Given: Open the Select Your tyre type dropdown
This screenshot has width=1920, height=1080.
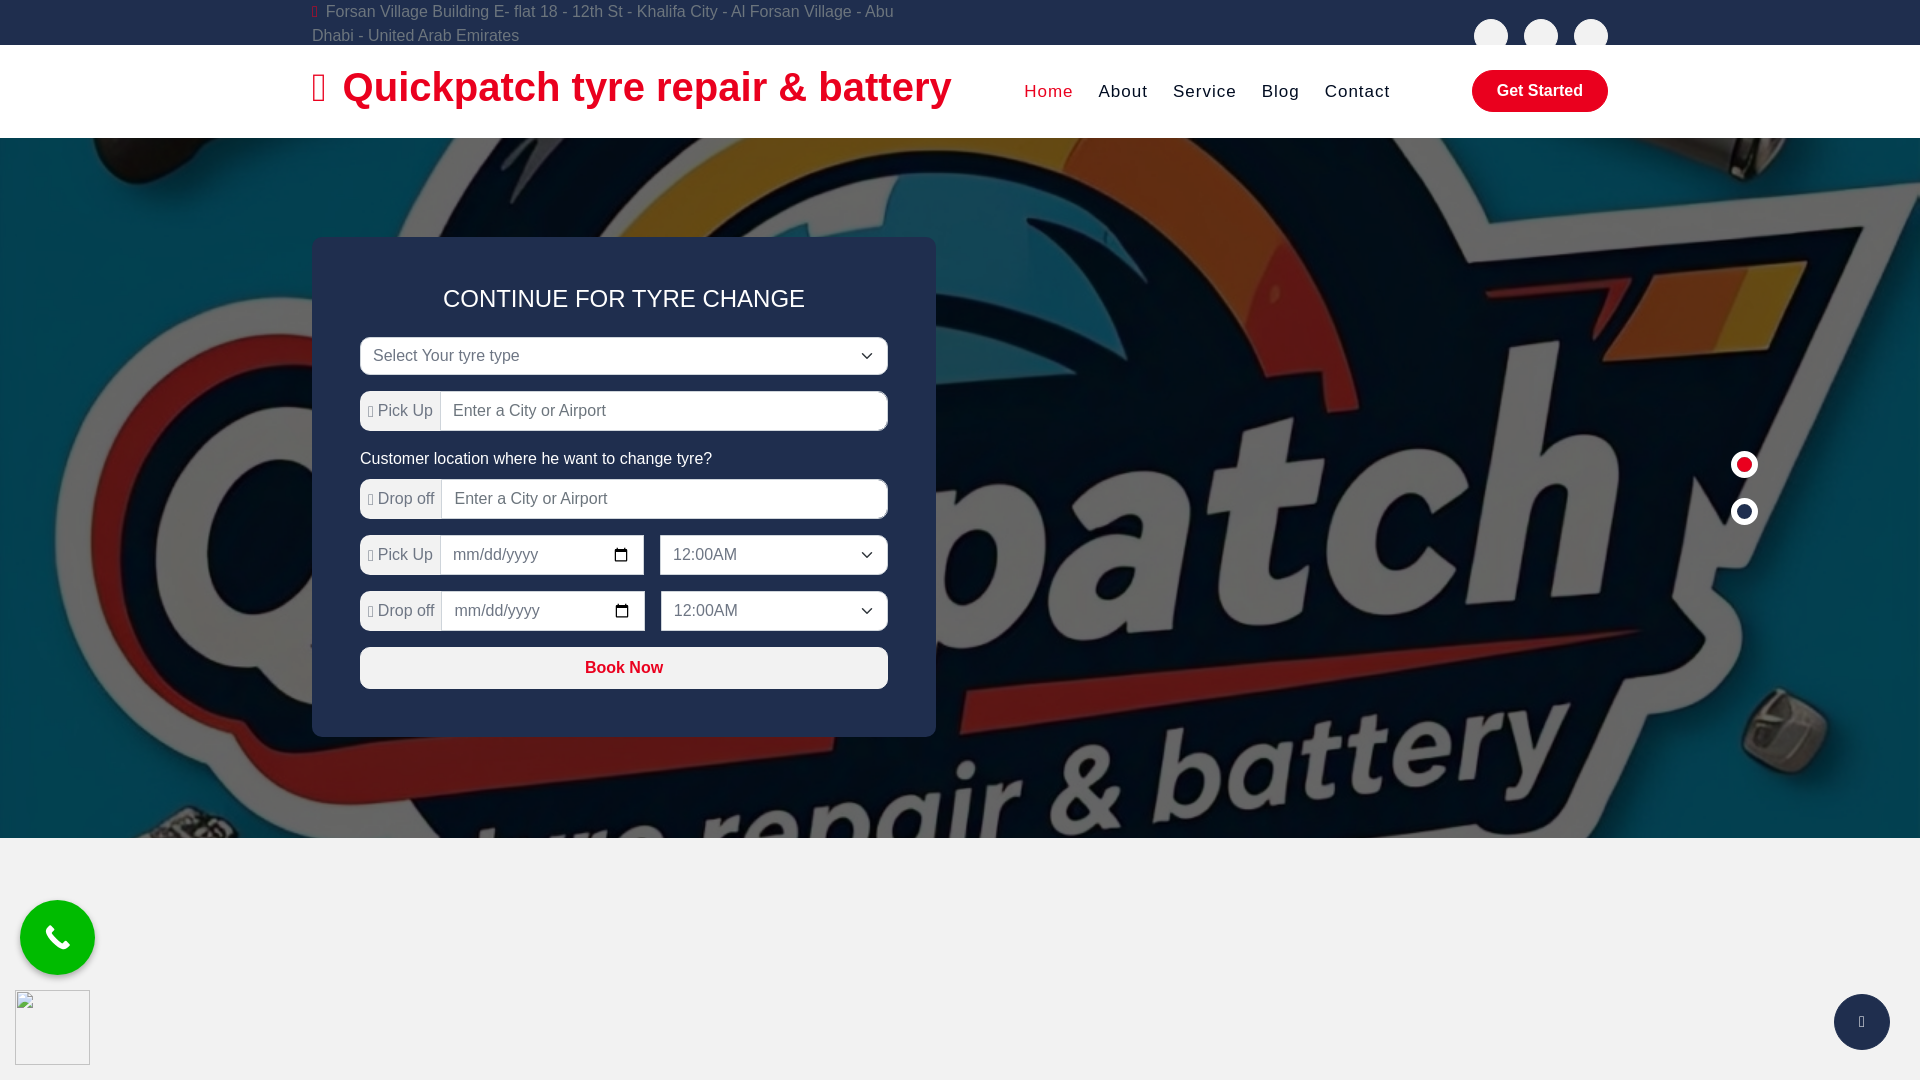Looking at the screenshot, I should [624, 356].
